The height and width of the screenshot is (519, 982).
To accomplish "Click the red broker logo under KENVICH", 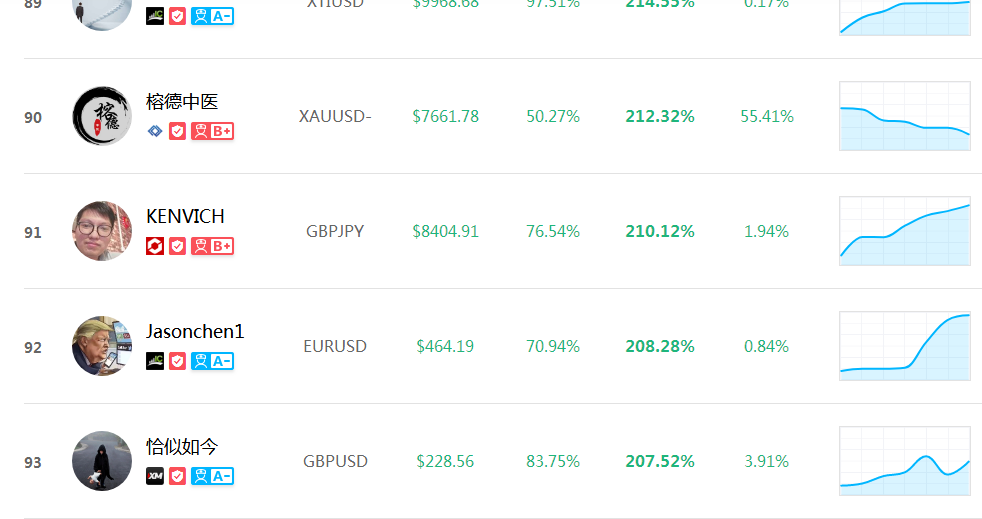I will click(155, 246).
